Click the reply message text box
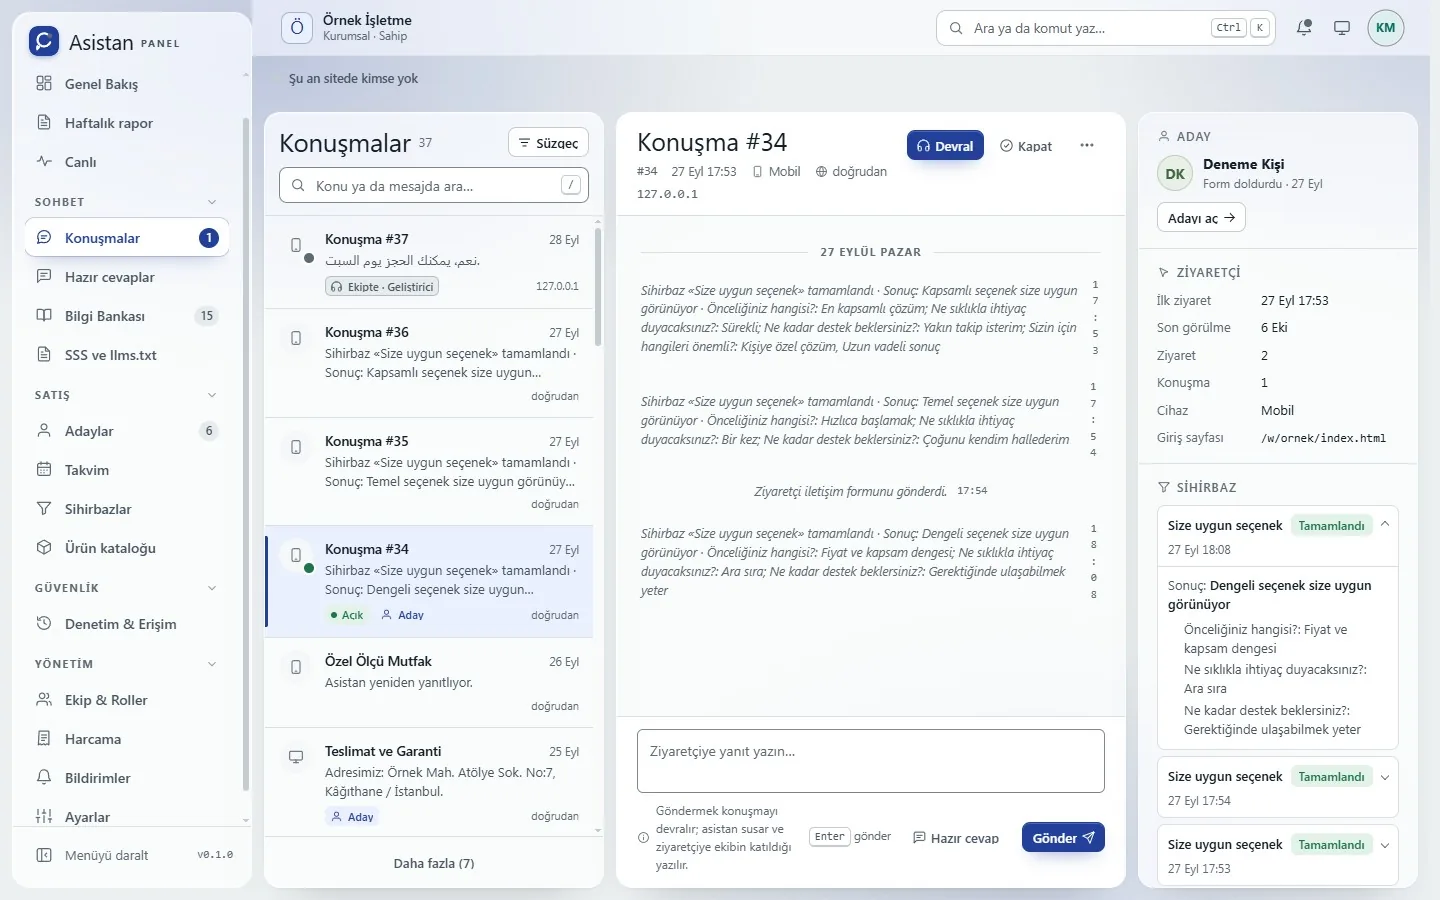This screenshot has height=900, width=1440. coord(871,761)
